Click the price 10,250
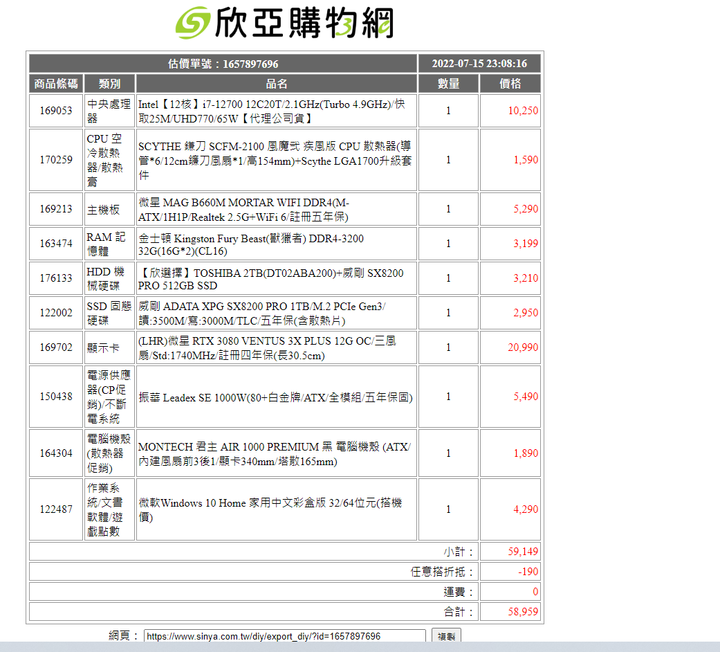This screenshot has height=652, width=720. point(523,111)
